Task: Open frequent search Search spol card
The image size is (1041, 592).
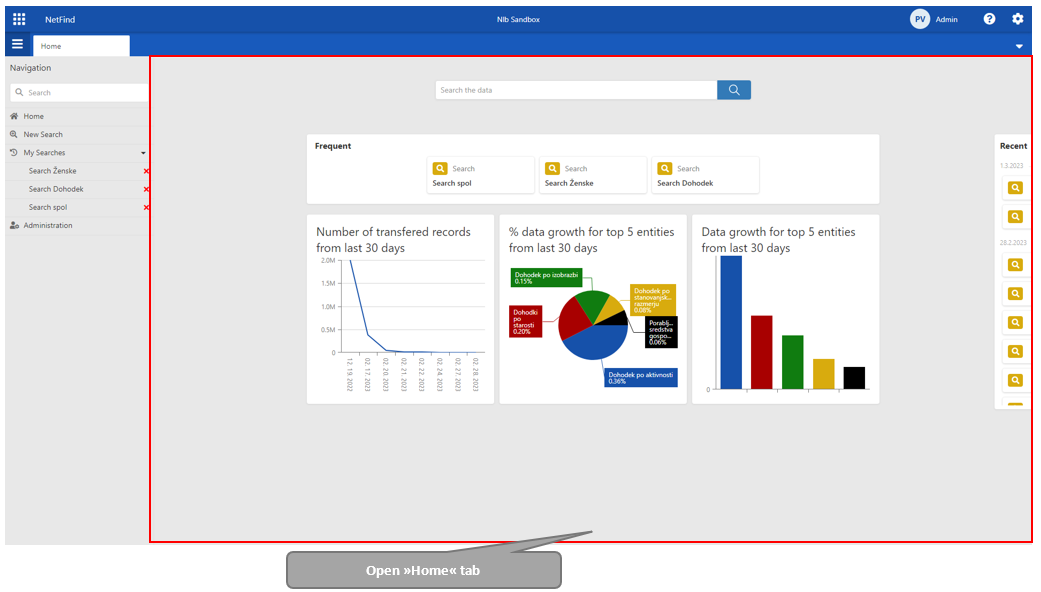Action: pos(480,175)
